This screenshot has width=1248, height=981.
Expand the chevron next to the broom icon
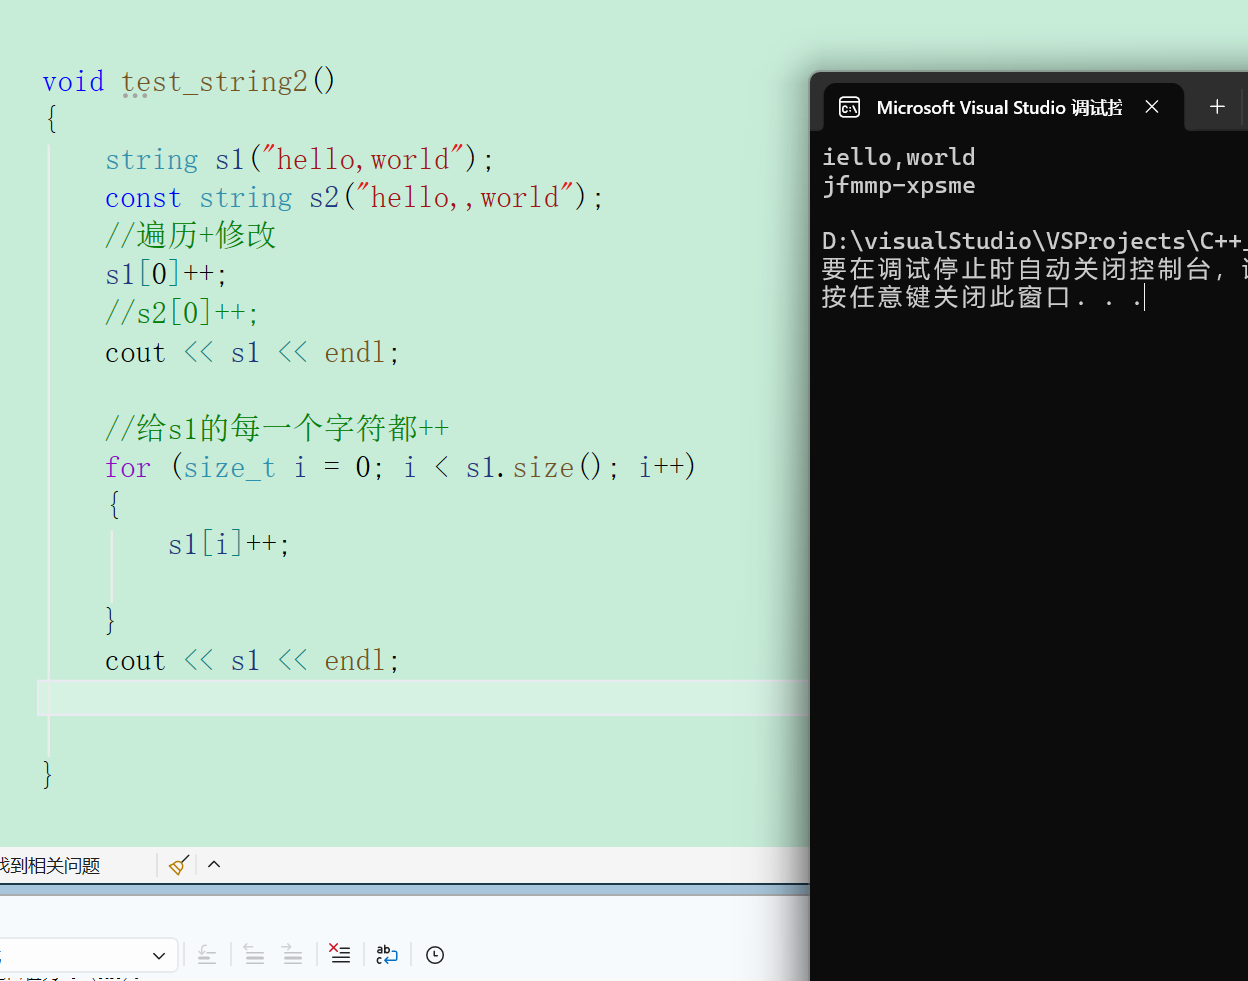click(214, 865)
